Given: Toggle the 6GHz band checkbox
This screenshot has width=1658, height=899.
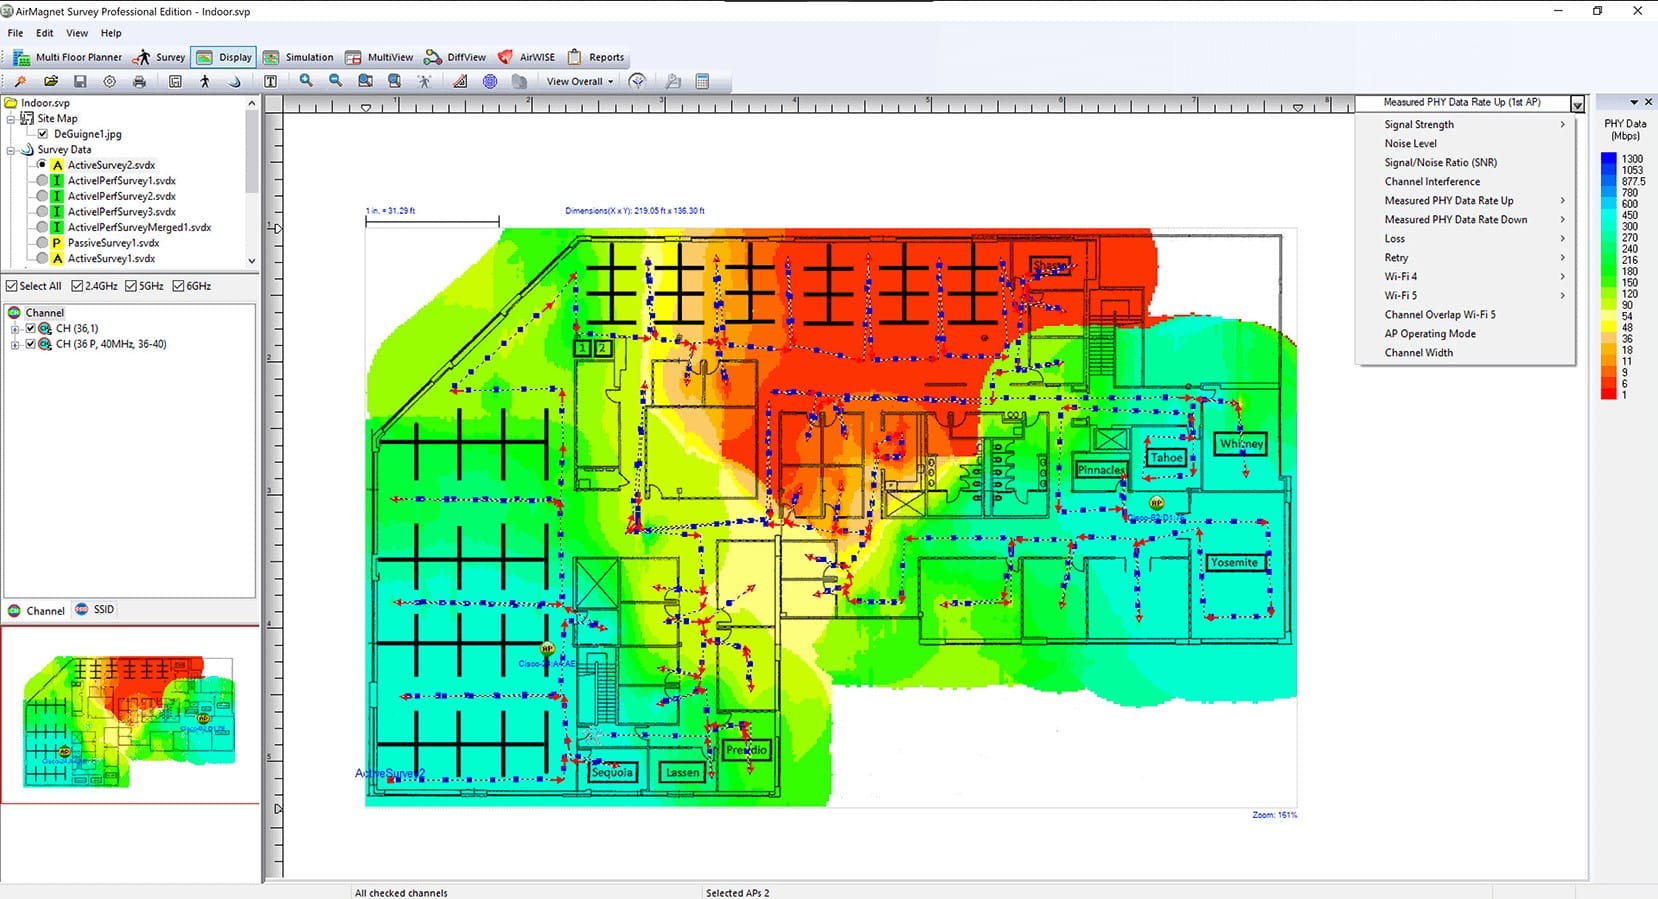Looking at the screenshot, I should pos(178,286).
